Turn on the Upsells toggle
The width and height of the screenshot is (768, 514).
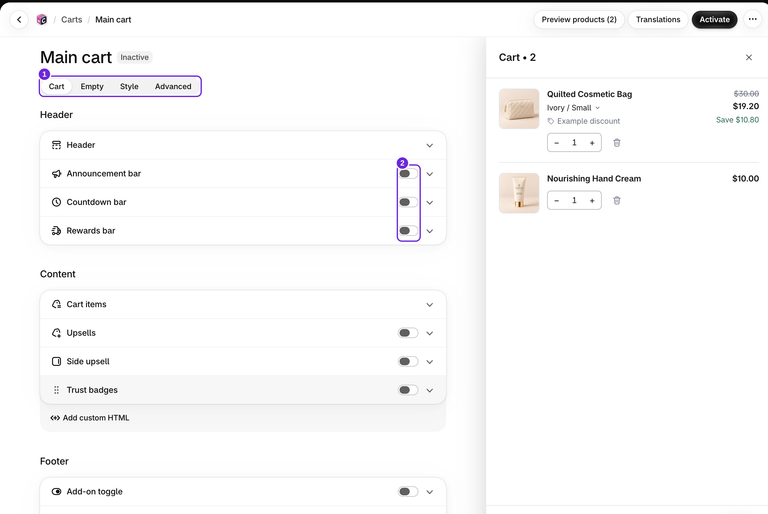click(408, 333)
